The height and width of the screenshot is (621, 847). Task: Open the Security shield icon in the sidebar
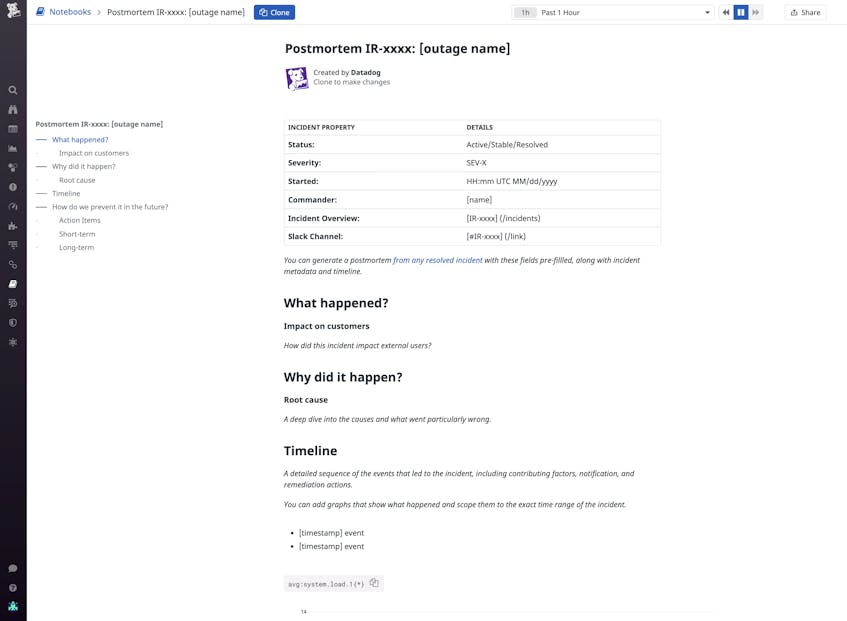(x=13, y=323)
